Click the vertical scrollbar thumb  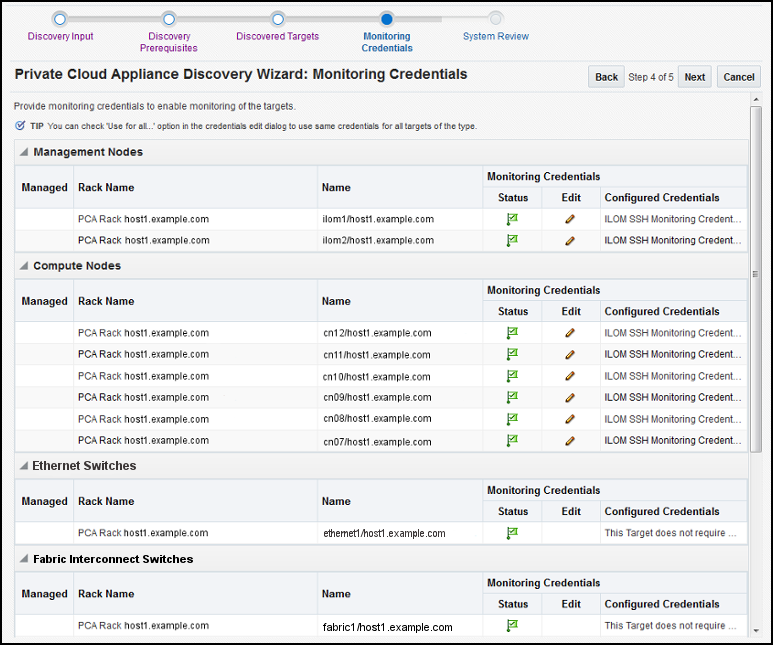coord(756,275)
